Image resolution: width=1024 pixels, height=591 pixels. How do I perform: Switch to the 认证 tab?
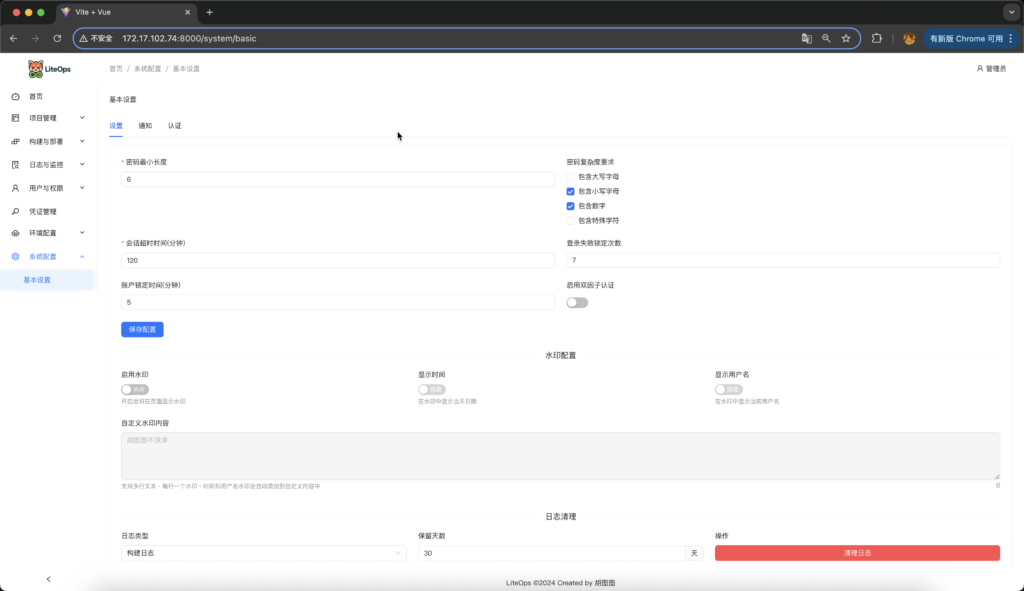pos(175,126)
